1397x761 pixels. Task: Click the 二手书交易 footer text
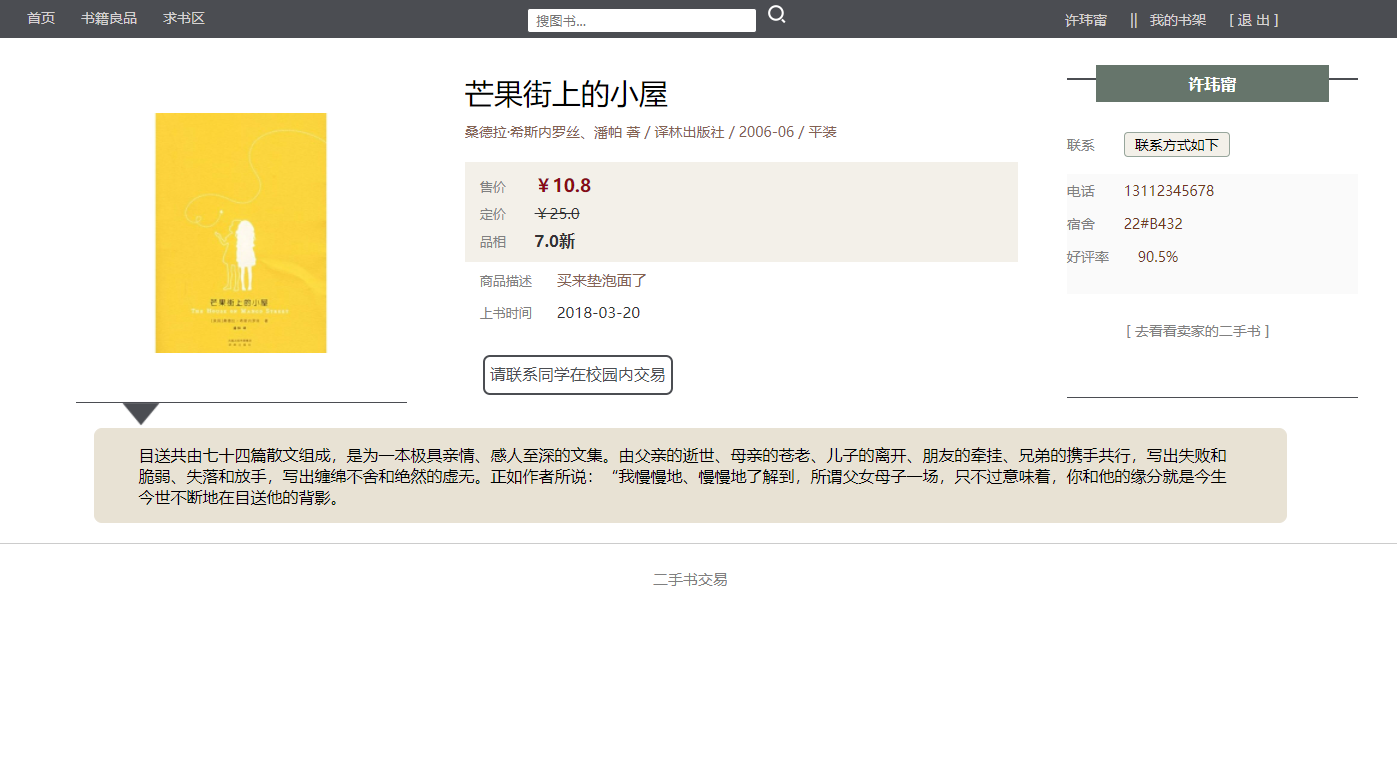click(689, 579)
